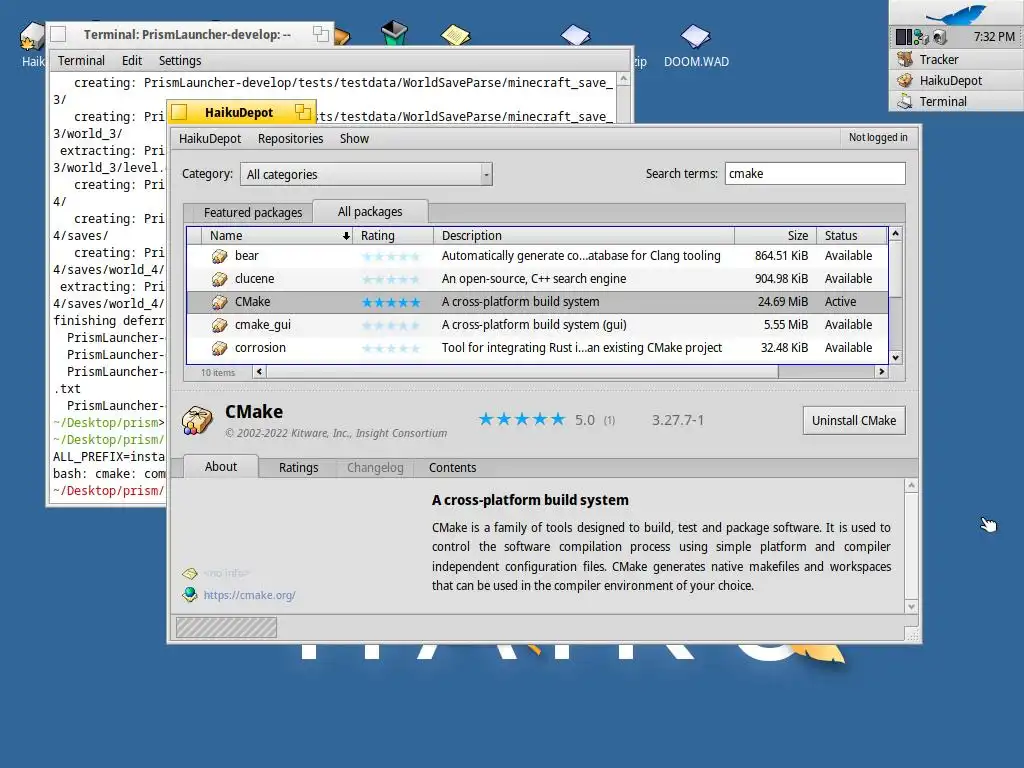
Task: Open the https://cmake.org/ link
Action: (x=249, y=595)
